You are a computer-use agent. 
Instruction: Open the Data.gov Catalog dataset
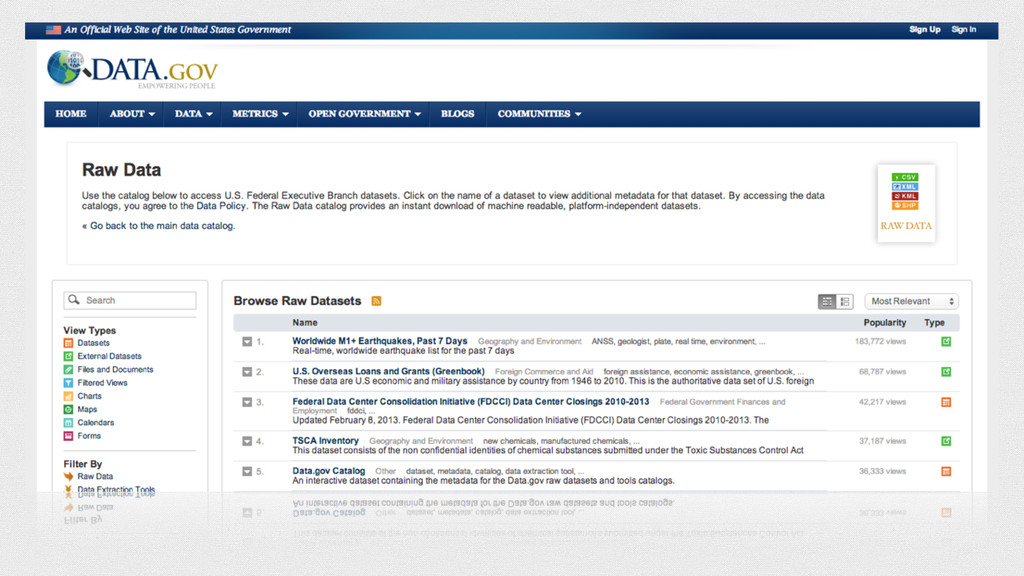point(328,471)
